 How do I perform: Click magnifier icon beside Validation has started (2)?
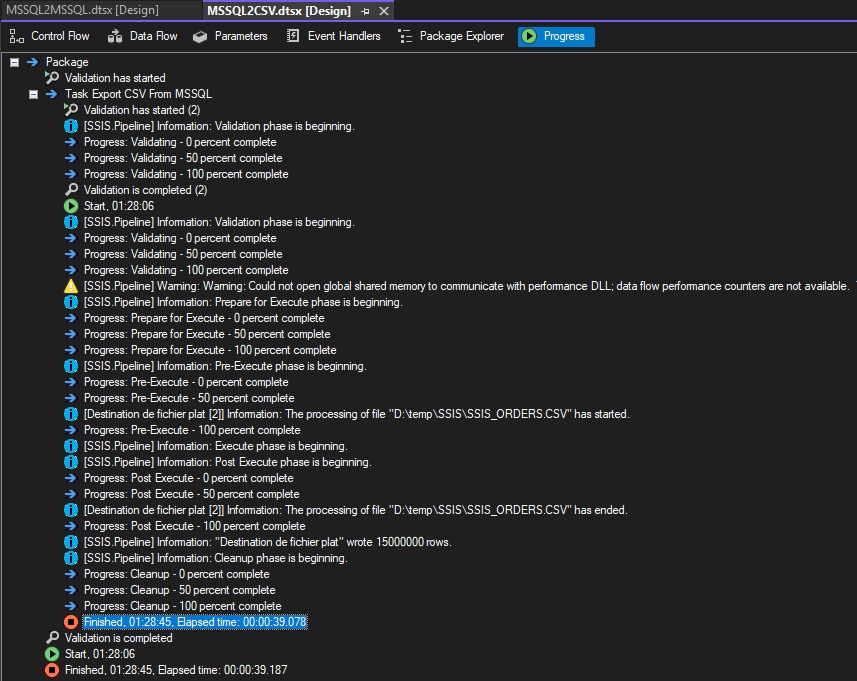tap(71, 110)
